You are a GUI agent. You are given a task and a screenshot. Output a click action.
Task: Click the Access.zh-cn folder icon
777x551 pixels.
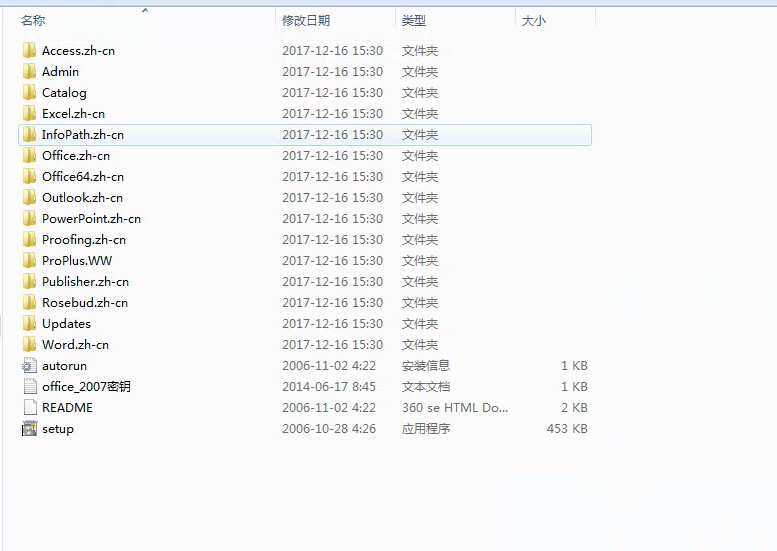click(30, 51)
